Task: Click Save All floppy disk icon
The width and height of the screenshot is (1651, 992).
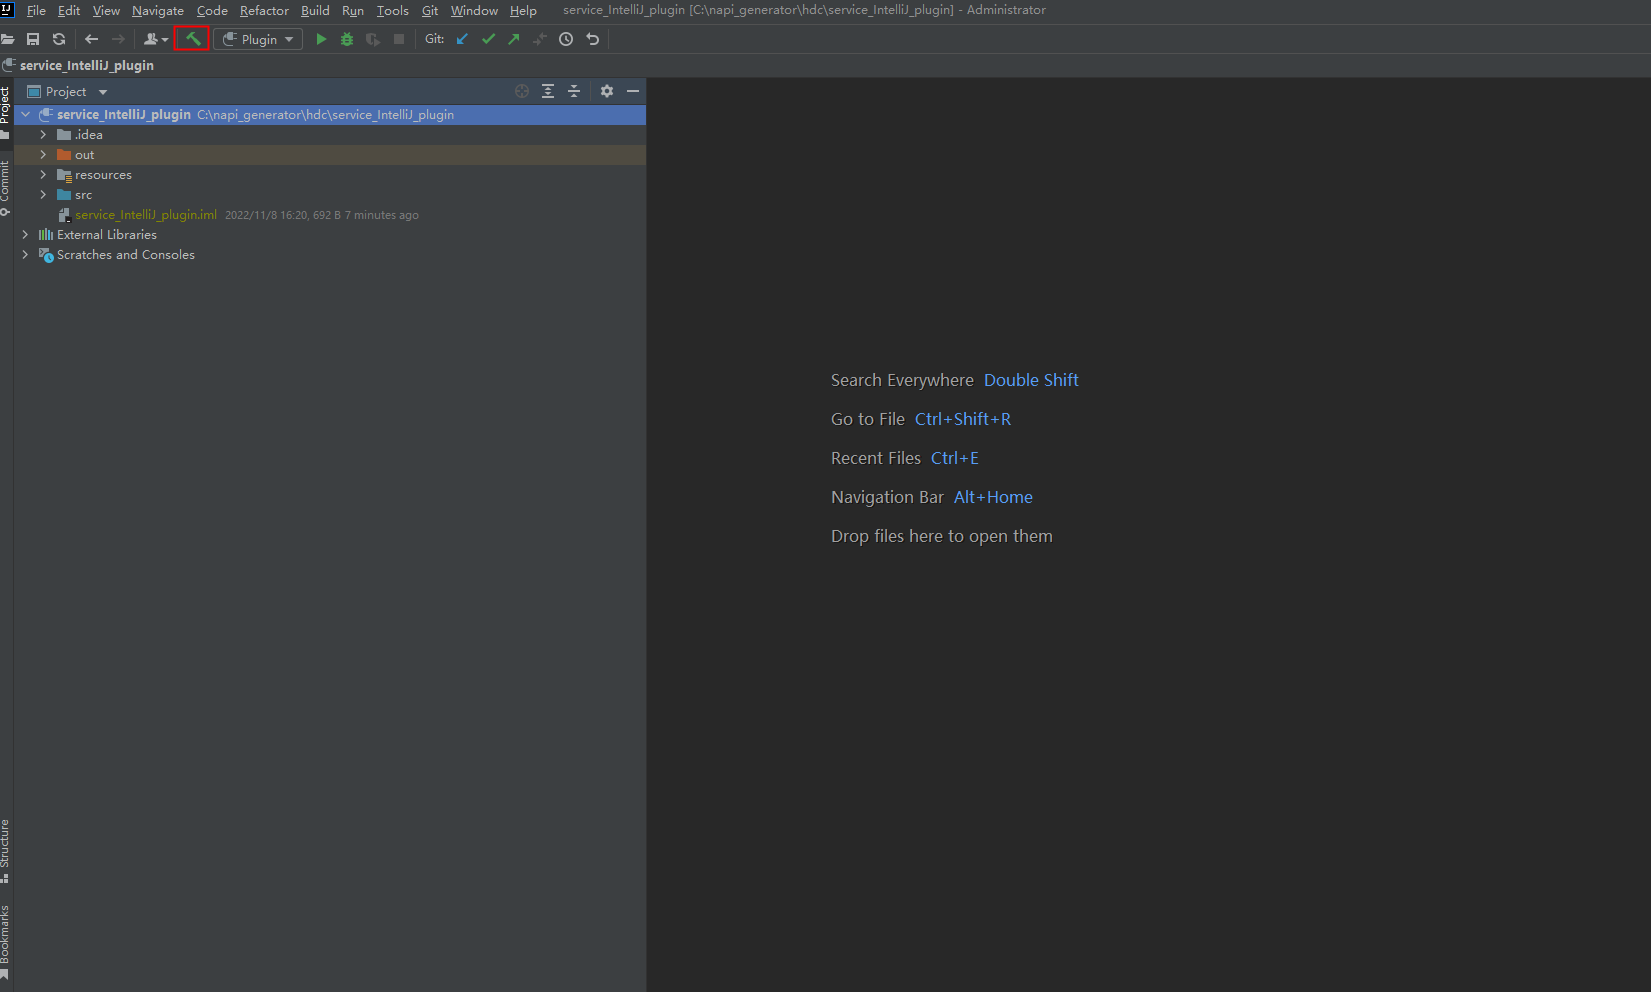Action: pos(33,39)
